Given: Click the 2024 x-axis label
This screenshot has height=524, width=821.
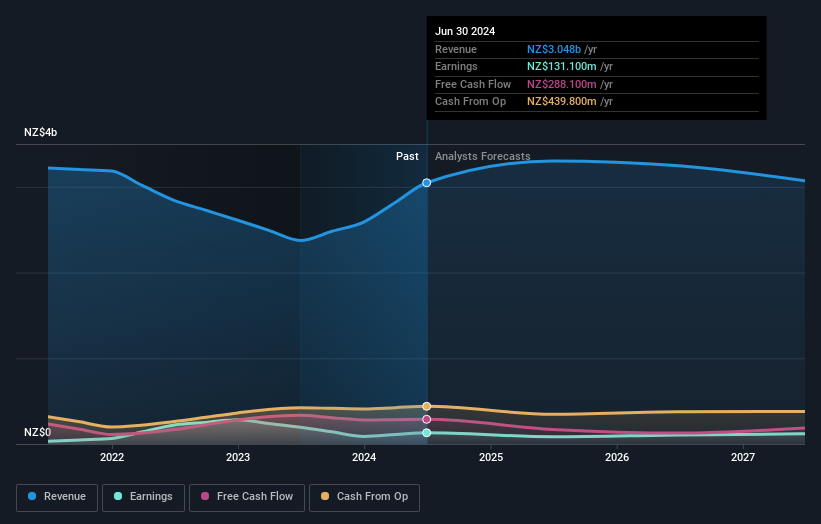Looking at the screenshot, I should [x=364, y=457].
